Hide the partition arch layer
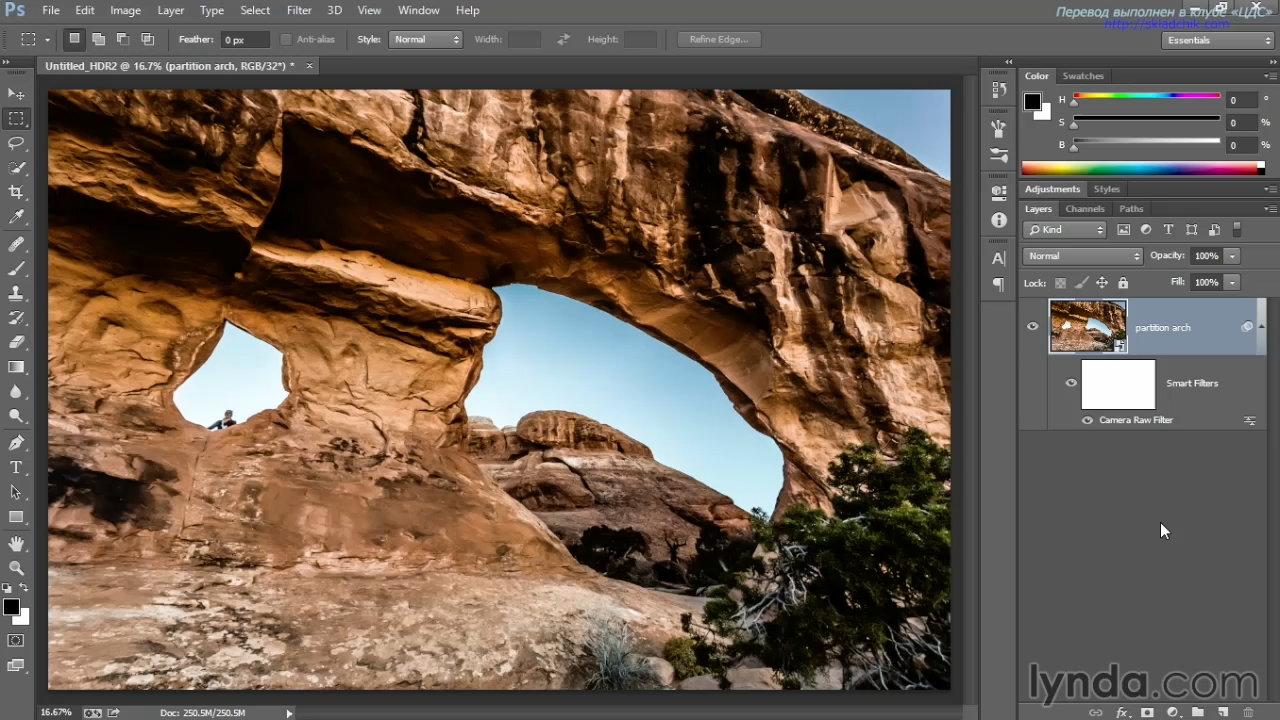The height and width of the screenshot is (720, 1280). click(1032, 326)
